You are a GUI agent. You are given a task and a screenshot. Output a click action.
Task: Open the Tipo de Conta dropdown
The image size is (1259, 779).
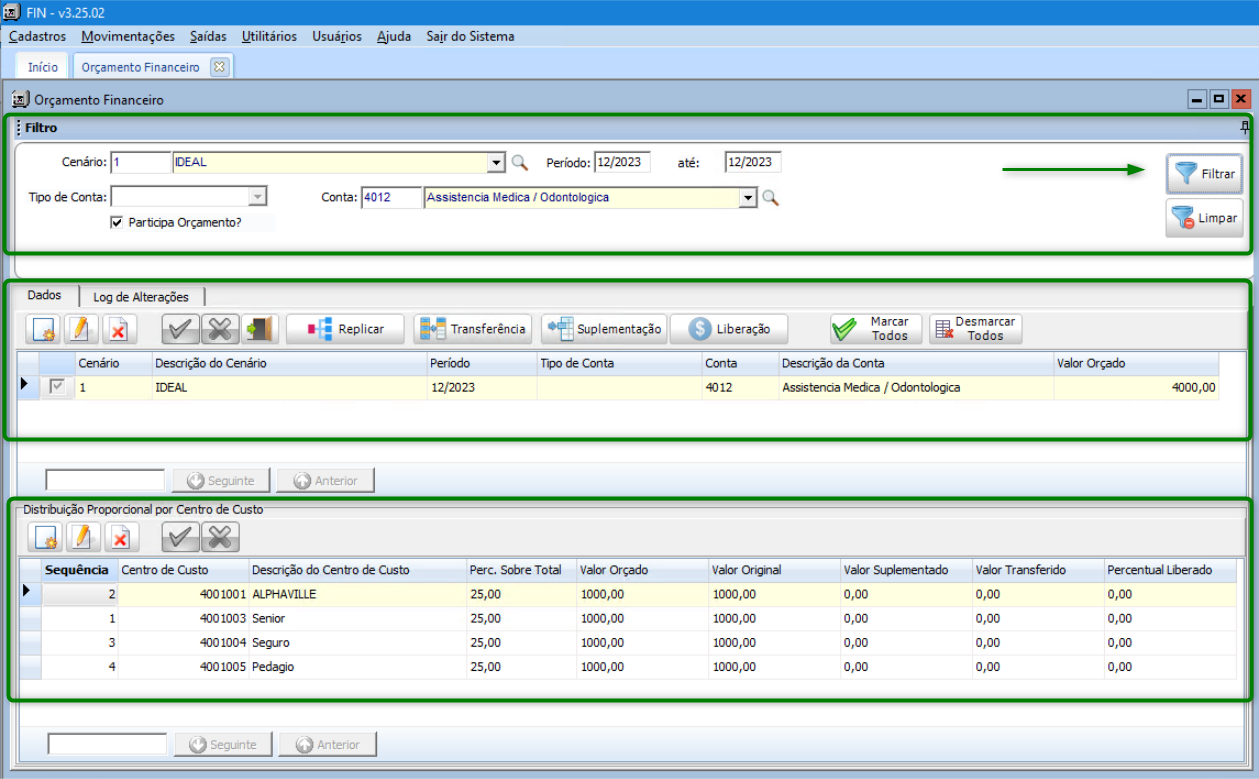click(257, 198)
